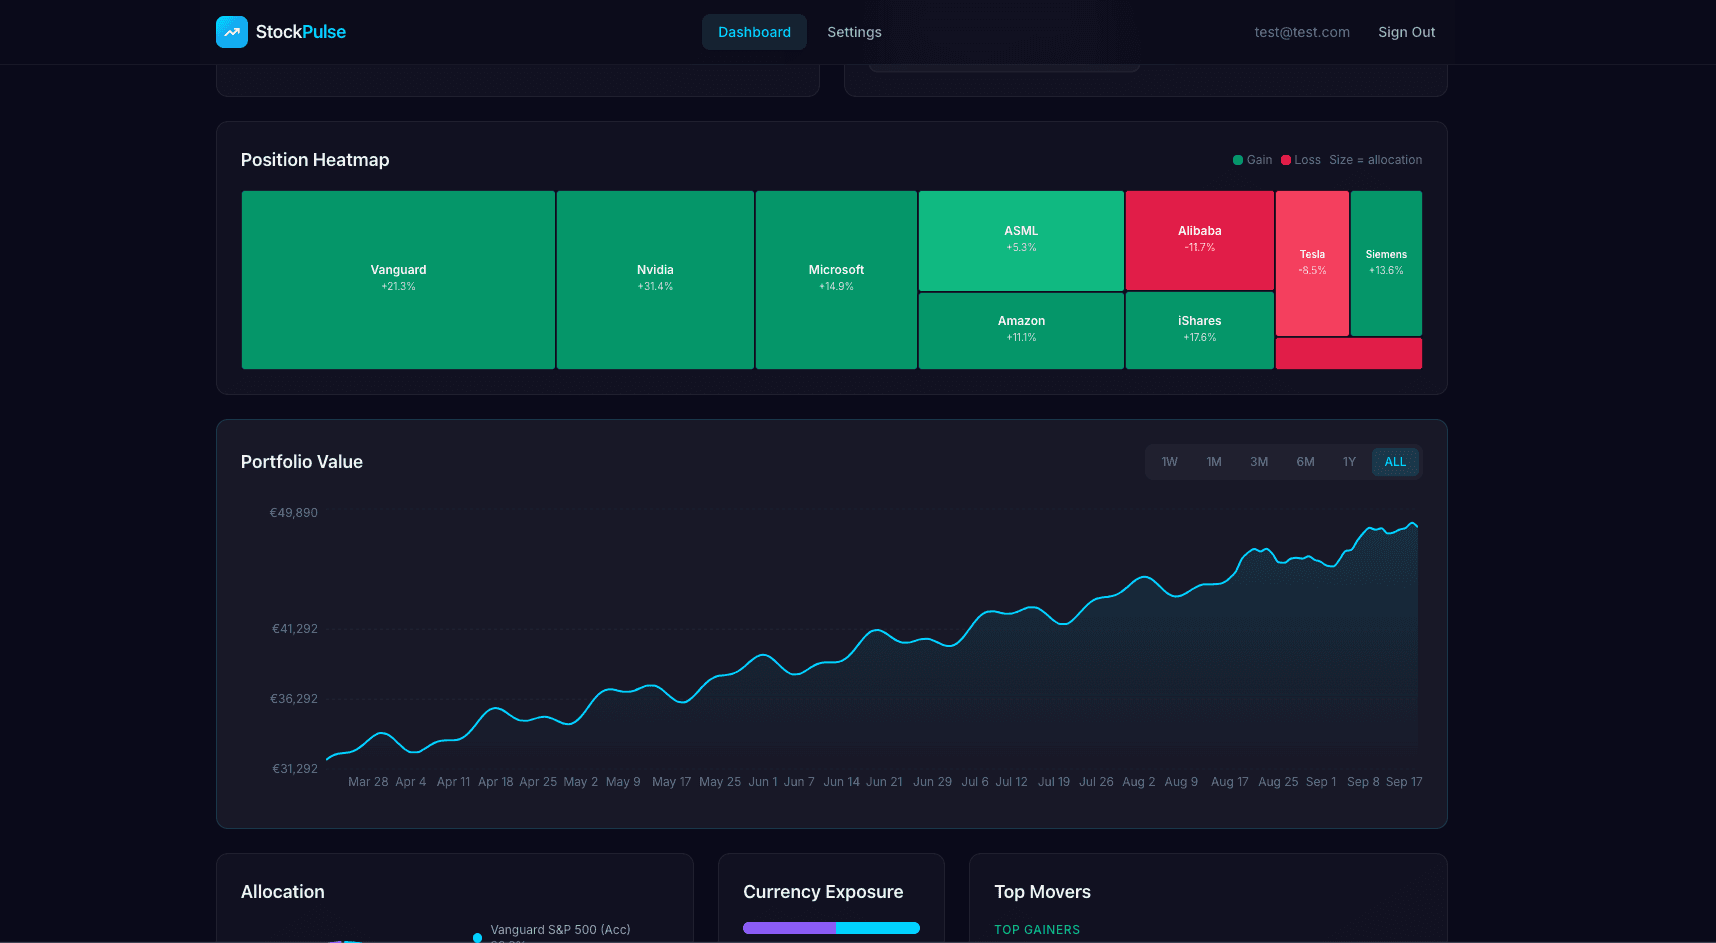Click the Mar 28 date label
This screenshot has width=1716, height=943.
tap(368, 782)
